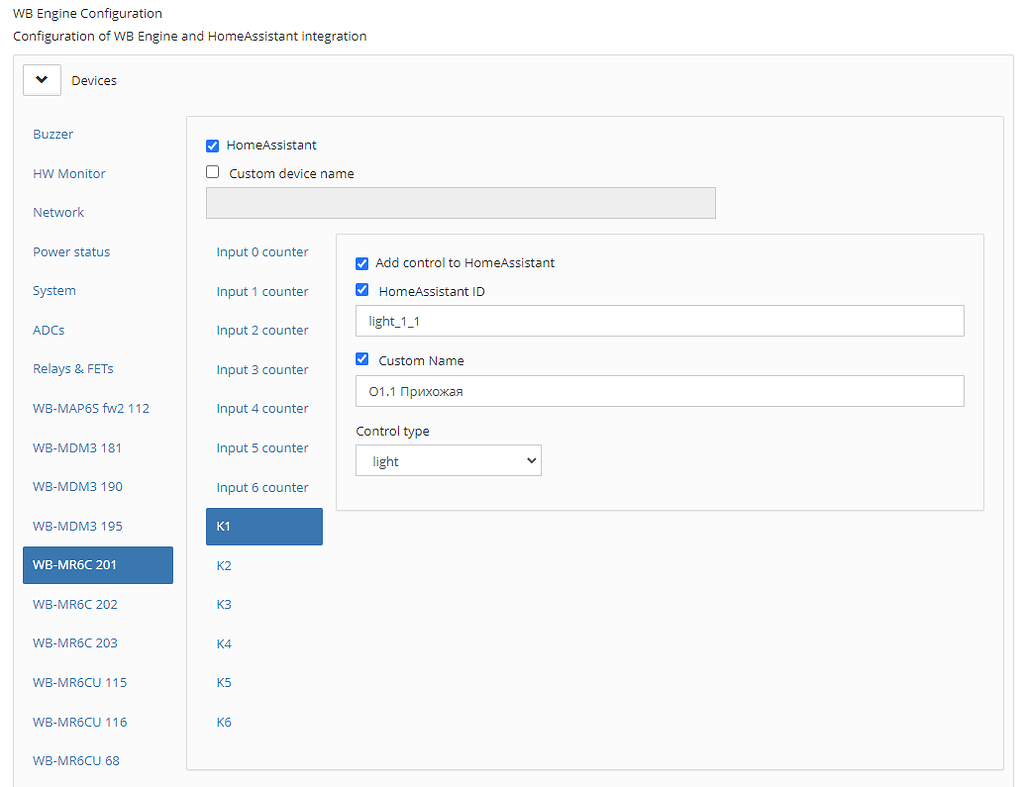Select the Buzzer device tab

pyautogui.click(x=53, y=134)
